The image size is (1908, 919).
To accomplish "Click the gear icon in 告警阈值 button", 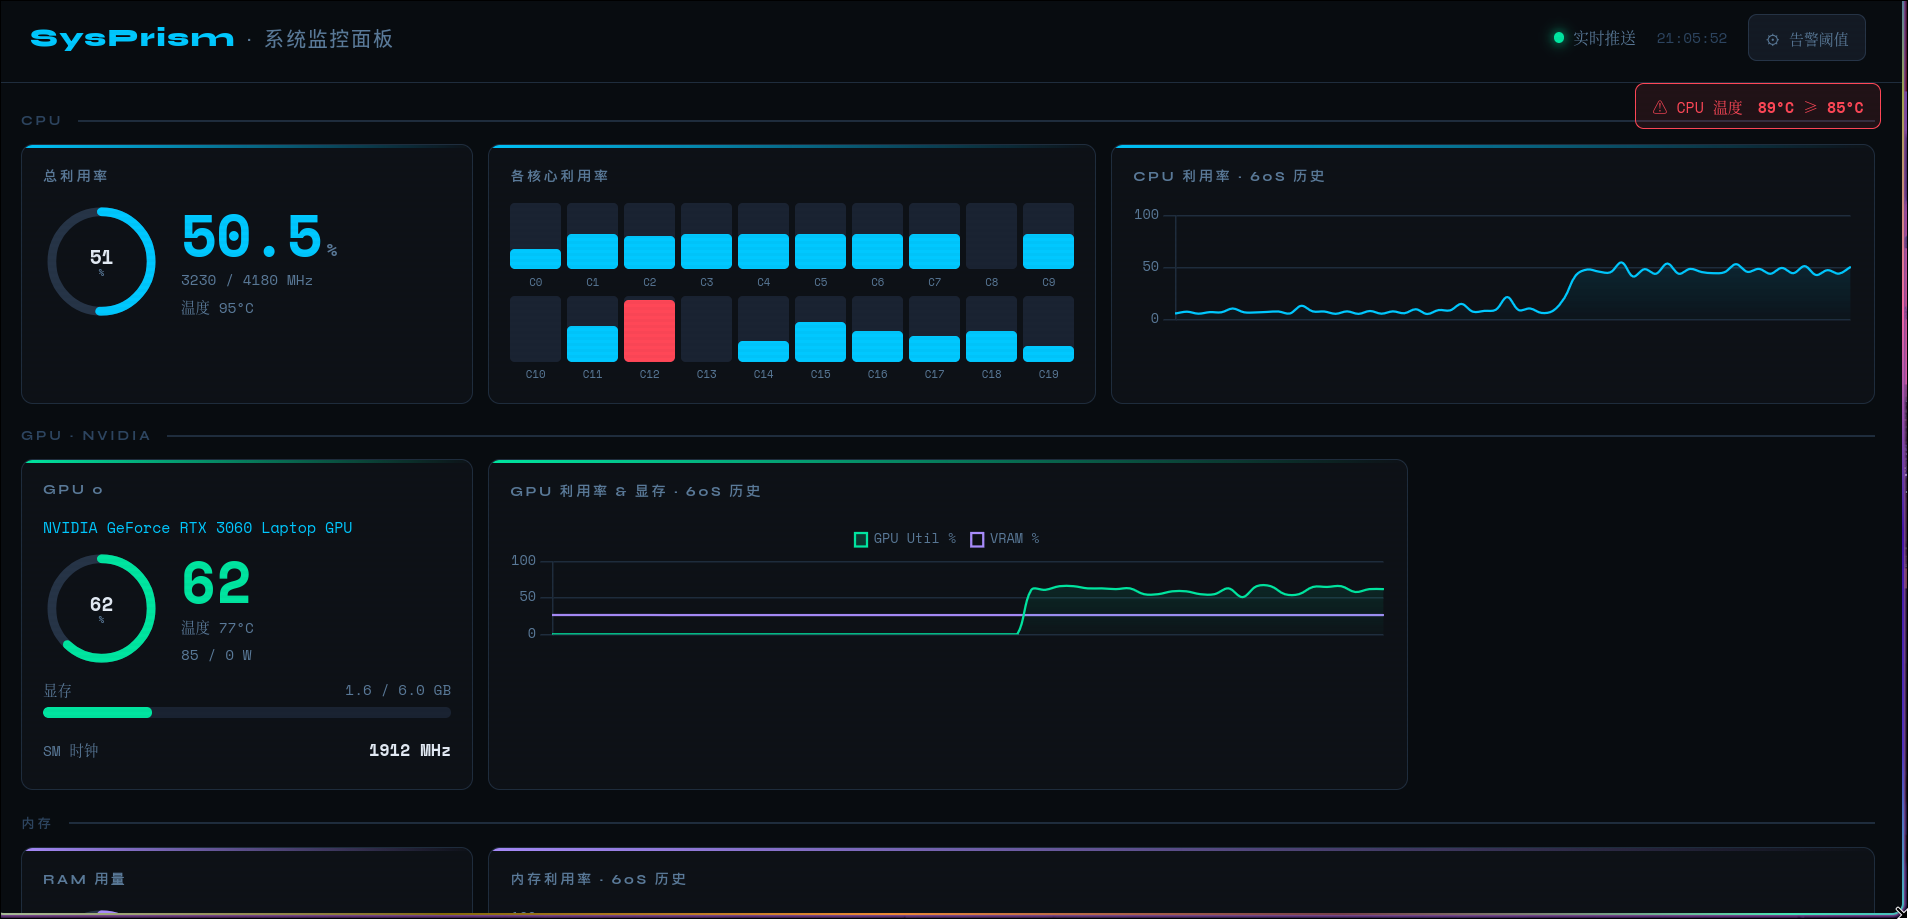I will coord(1772,40).
